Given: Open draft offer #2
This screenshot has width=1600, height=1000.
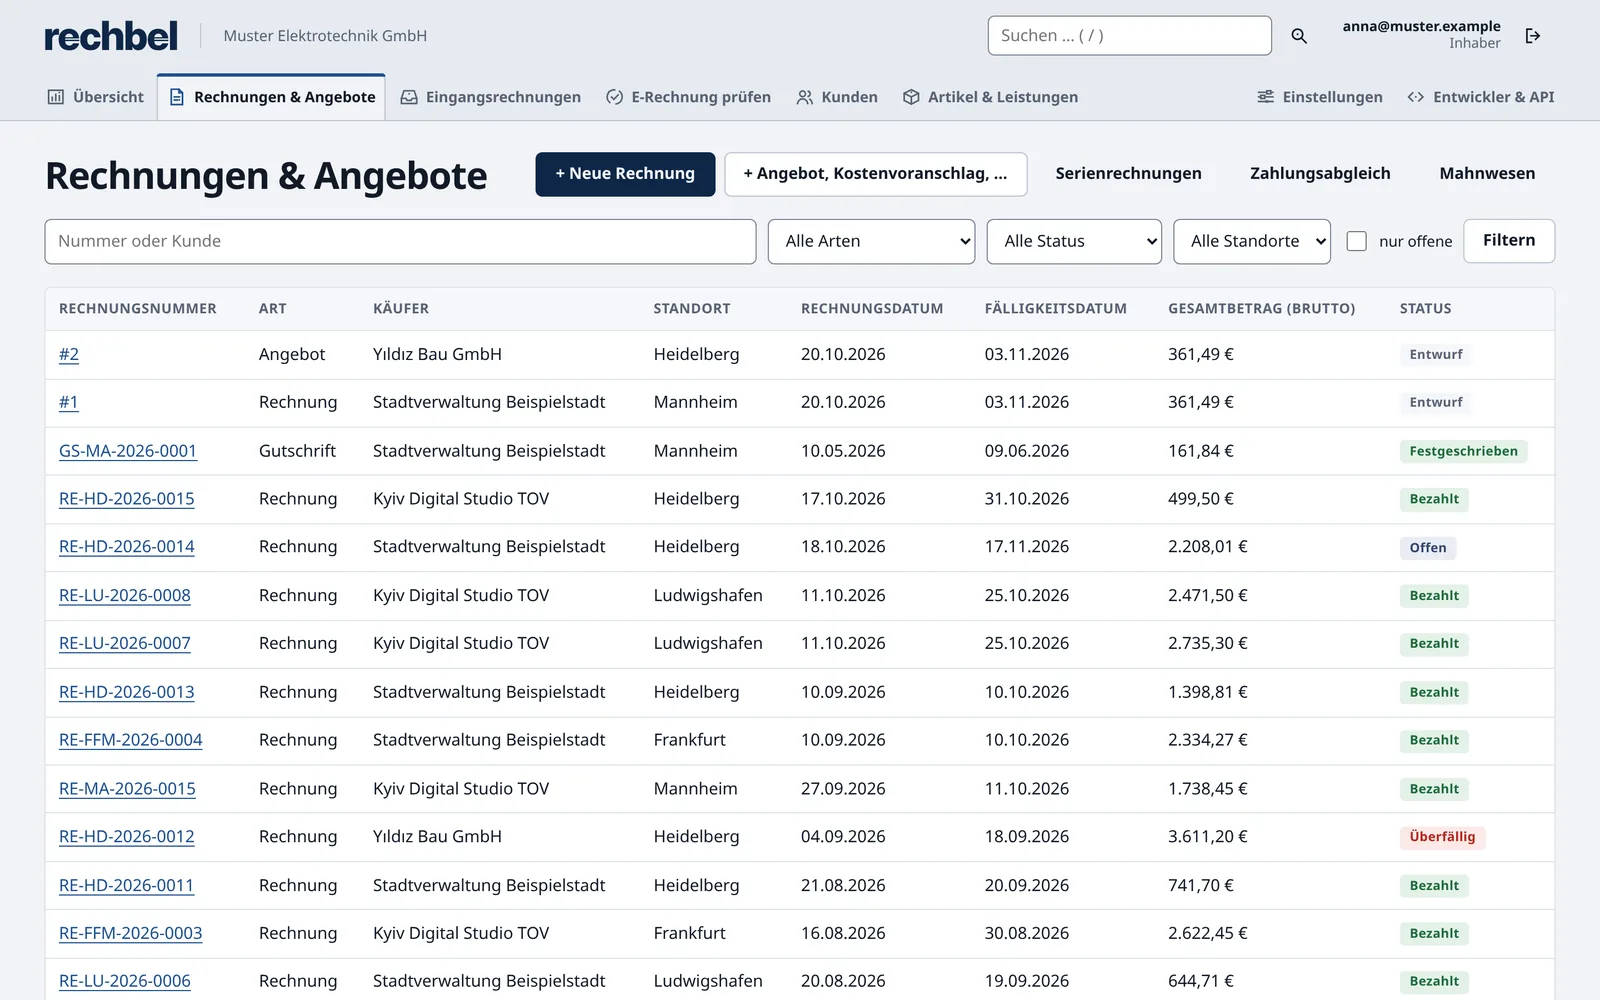Looking at the screenshot, I should pos(69,354).
